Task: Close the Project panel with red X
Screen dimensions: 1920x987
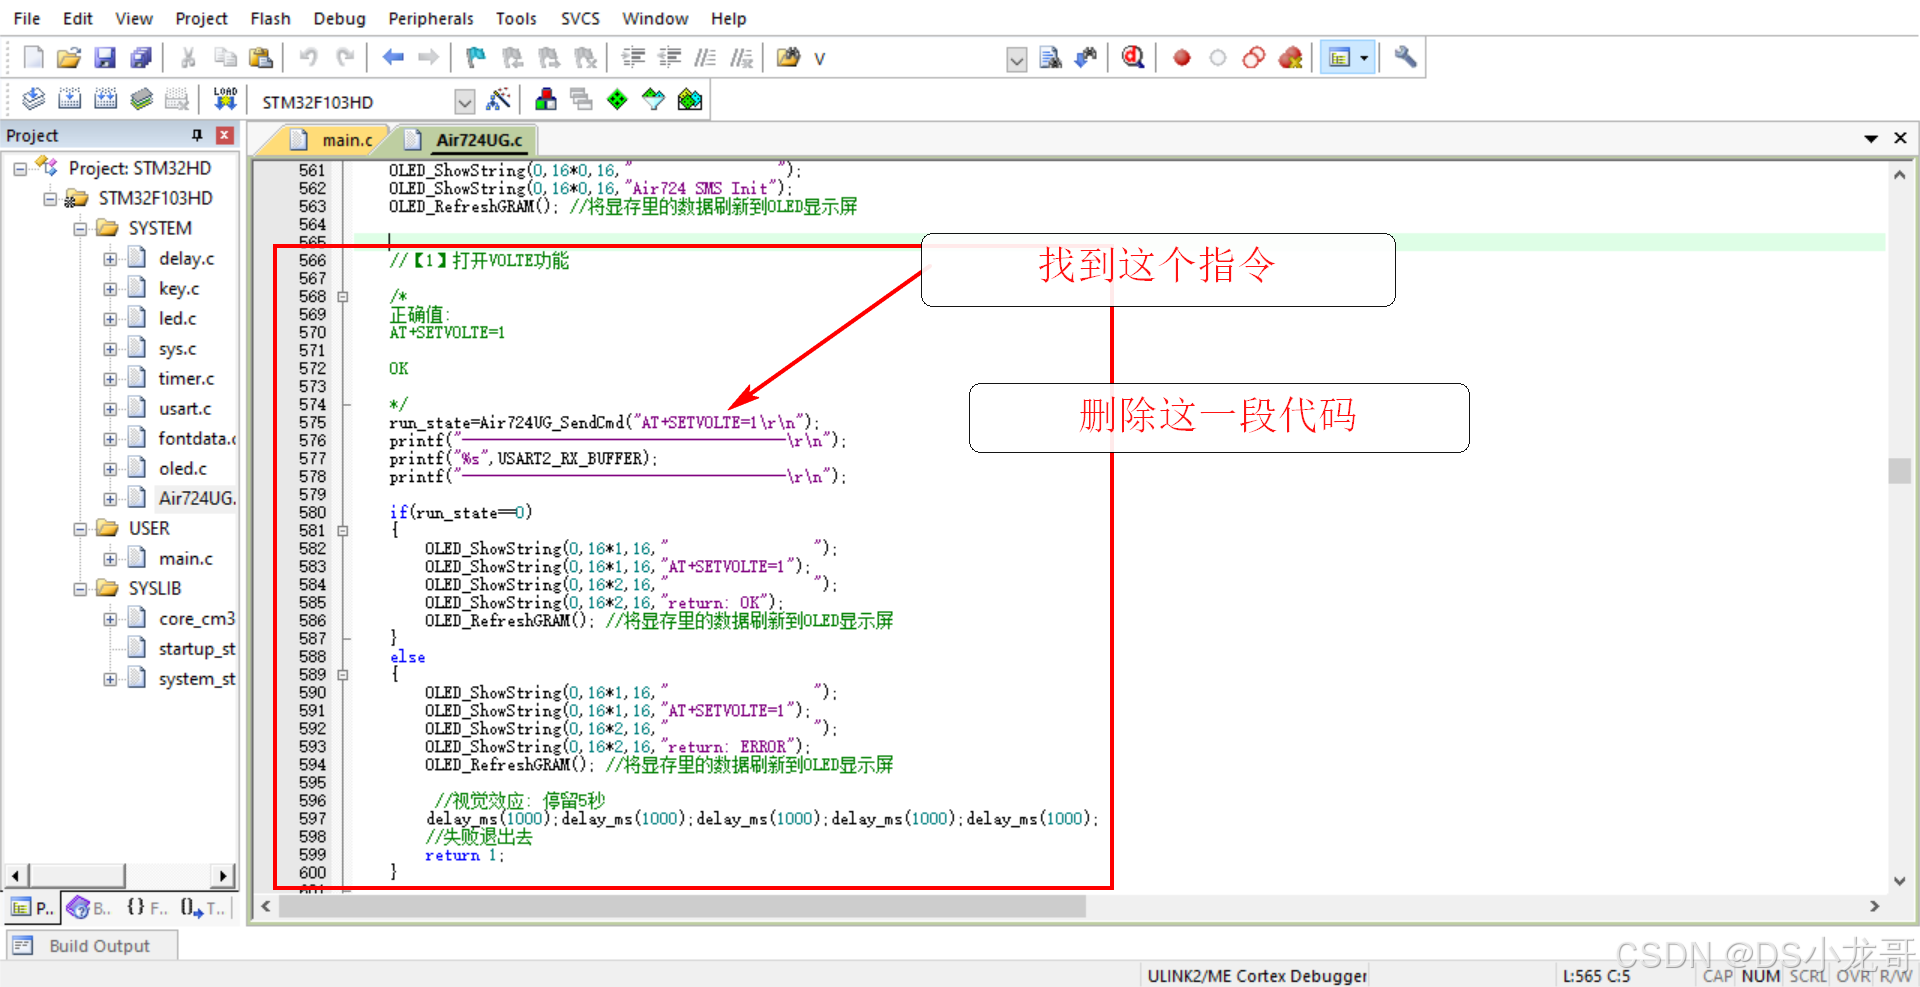Action: coord(225,135)
